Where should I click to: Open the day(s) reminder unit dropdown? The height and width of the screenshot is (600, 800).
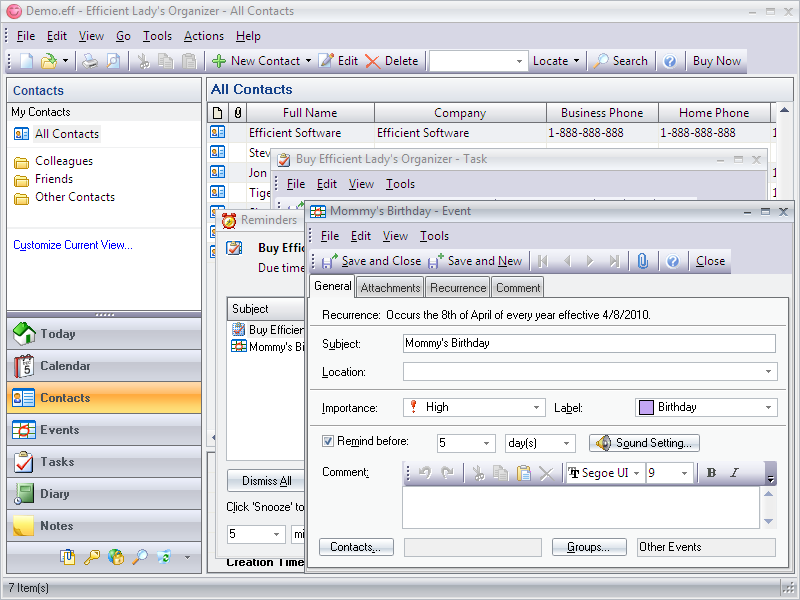coord(567,443)
